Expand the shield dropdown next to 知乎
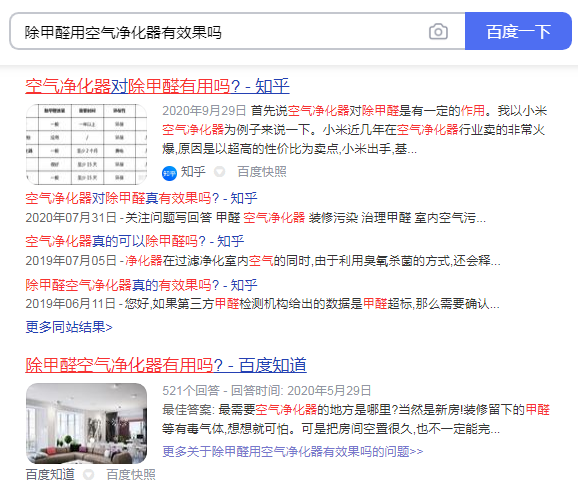The width and height of the screenshot is (578, 491). point(220,172)
